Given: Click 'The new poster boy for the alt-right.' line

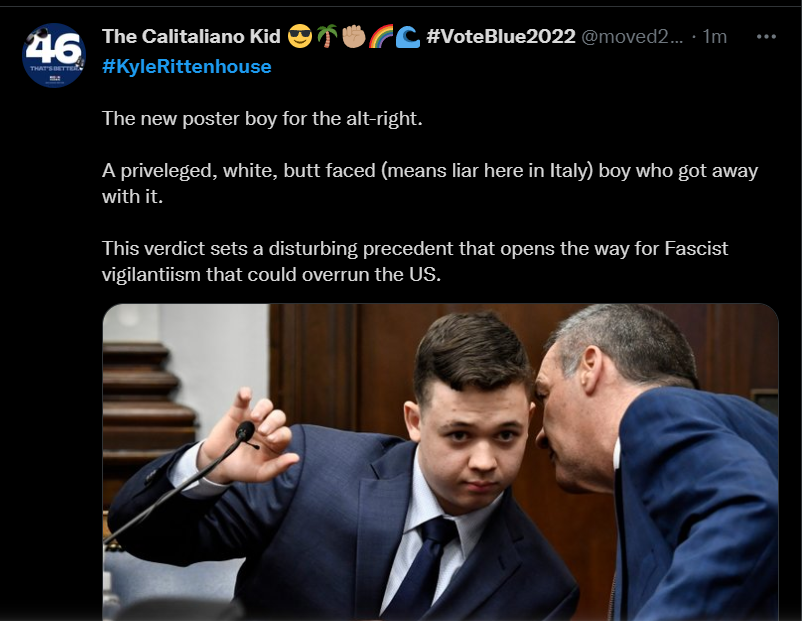Looking at the screenshot, I should coord(262,119).
